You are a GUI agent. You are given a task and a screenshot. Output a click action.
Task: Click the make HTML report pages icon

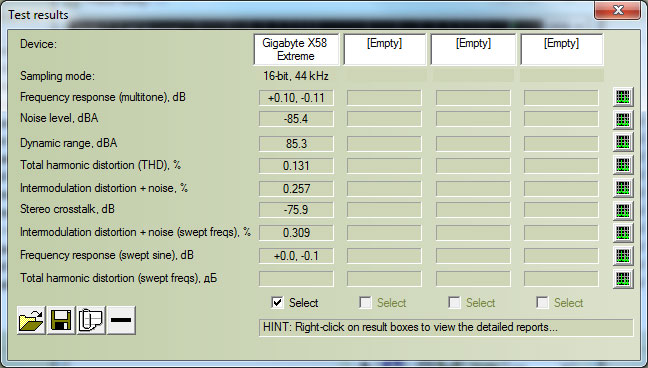[x=91, y=320]
